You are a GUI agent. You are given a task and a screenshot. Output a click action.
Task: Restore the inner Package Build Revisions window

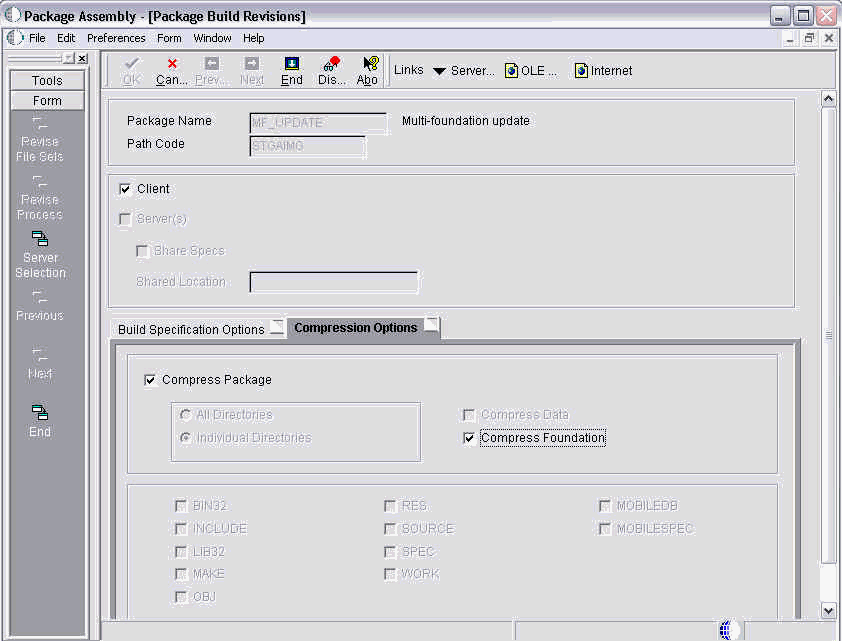pyautogui.click(x=809, y=38)
